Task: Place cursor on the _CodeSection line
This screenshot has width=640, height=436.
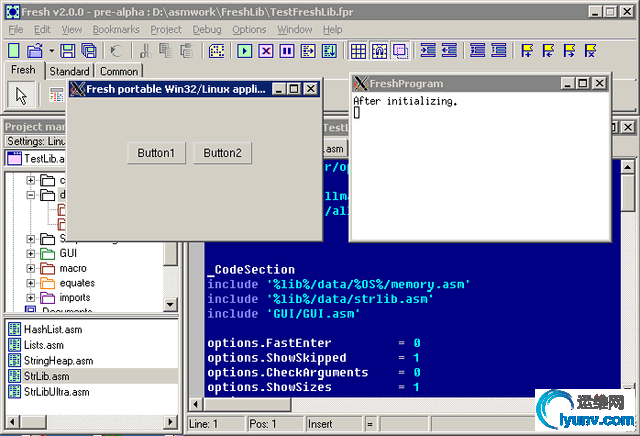Action: tap(251, 269)
